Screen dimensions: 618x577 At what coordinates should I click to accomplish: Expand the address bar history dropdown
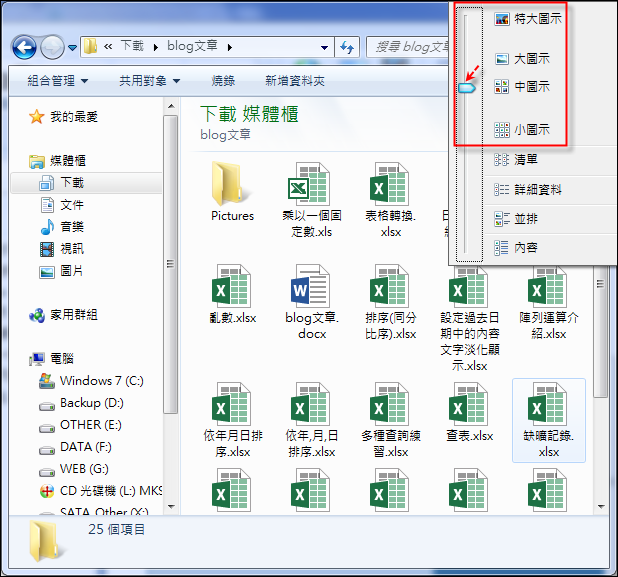click(324, 48)
